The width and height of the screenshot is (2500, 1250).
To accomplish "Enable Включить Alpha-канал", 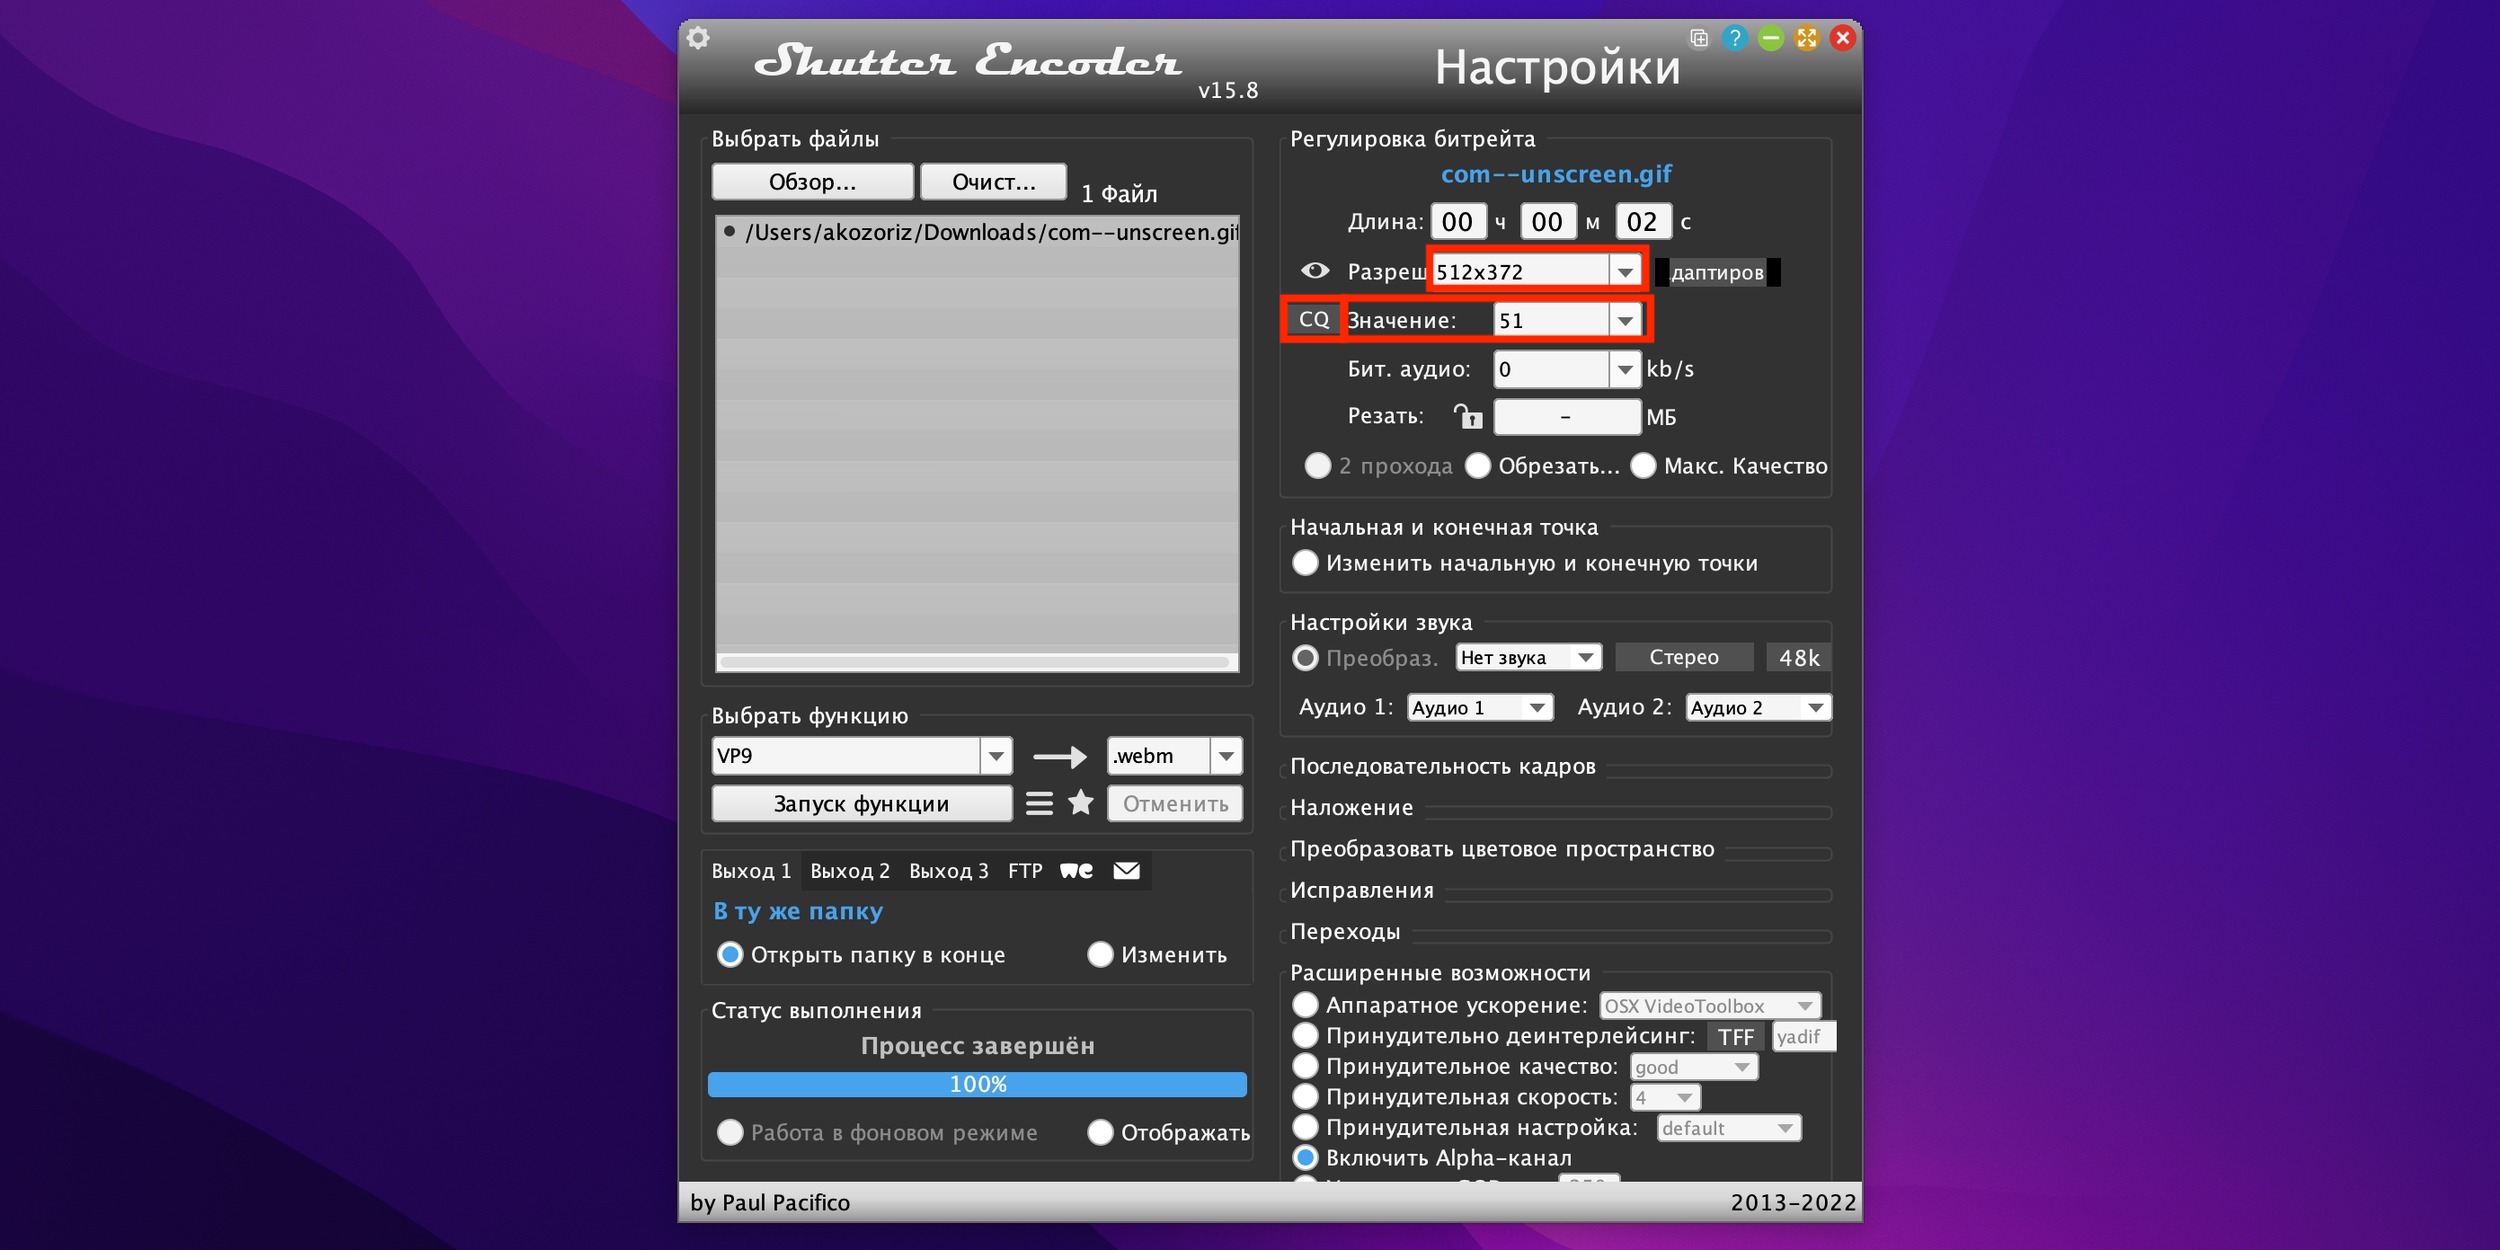I will click(x=1307, y=1157).
